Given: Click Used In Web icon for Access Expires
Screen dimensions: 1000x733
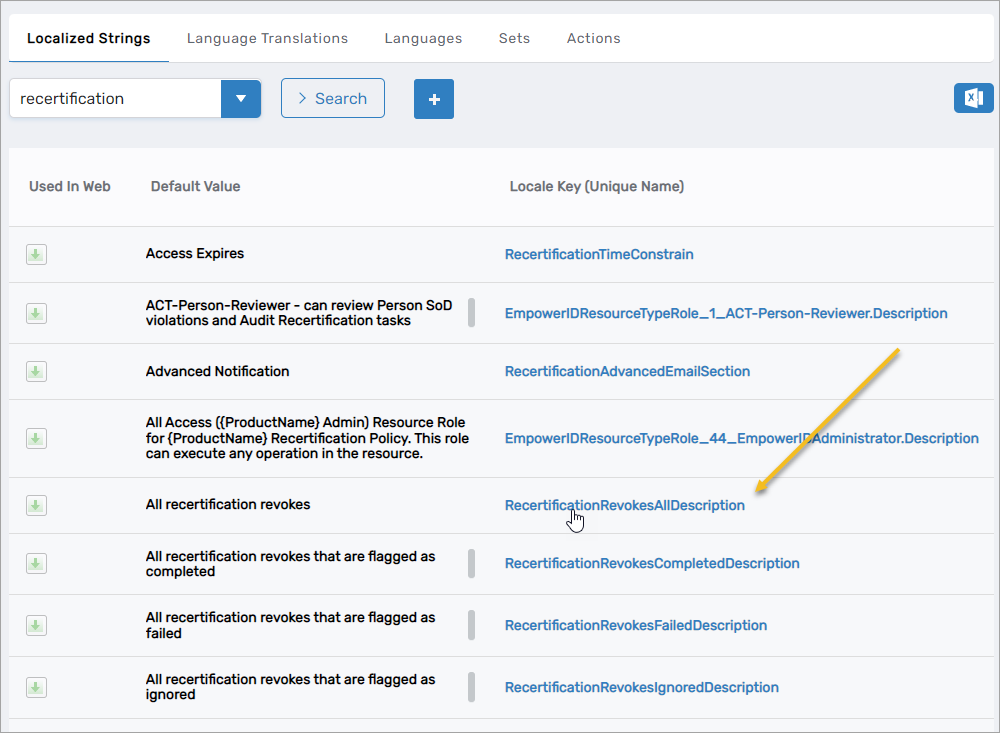Looking at the screenshot, I should point(36,255).
